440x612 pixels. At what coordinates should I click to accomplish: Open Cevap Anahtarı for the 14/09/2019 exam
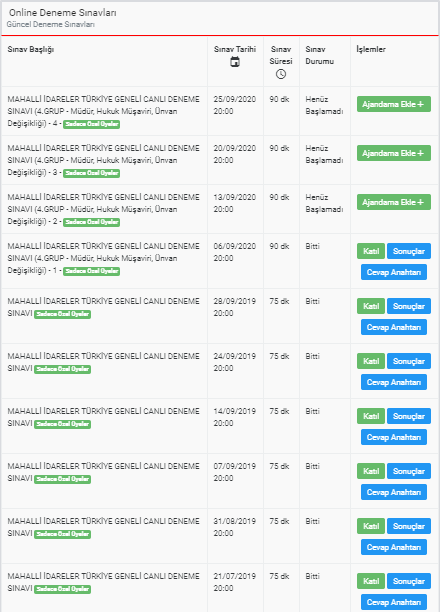coord(394,437)
